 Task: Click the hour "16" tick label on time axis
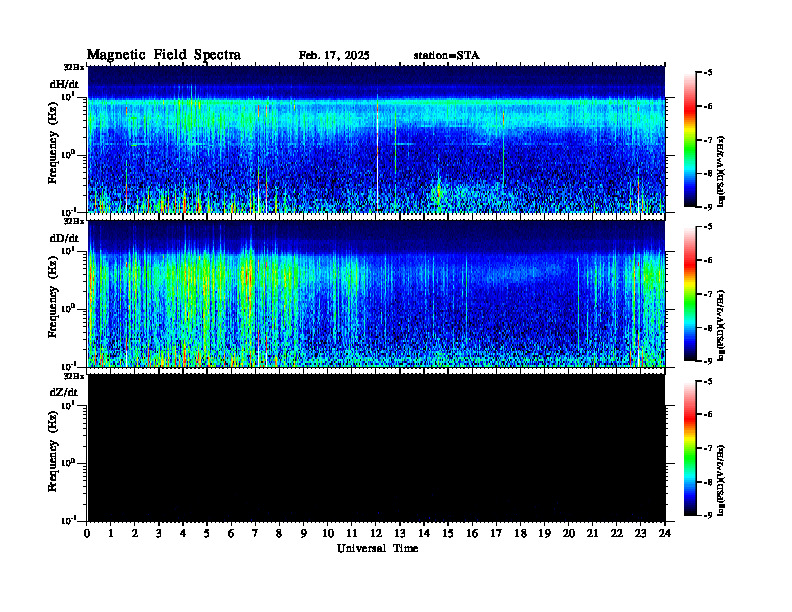[472, 533]
